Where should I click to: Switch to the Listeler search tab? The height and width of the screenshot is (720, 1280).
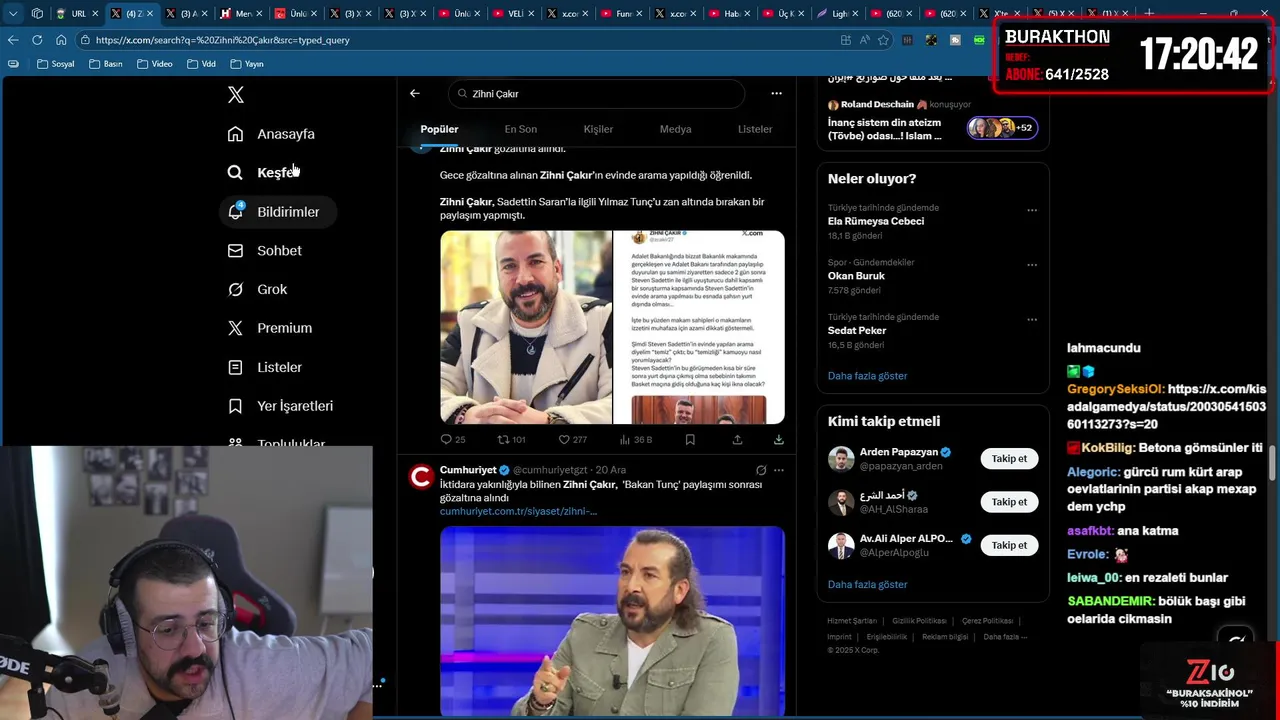tap(755, 129)
